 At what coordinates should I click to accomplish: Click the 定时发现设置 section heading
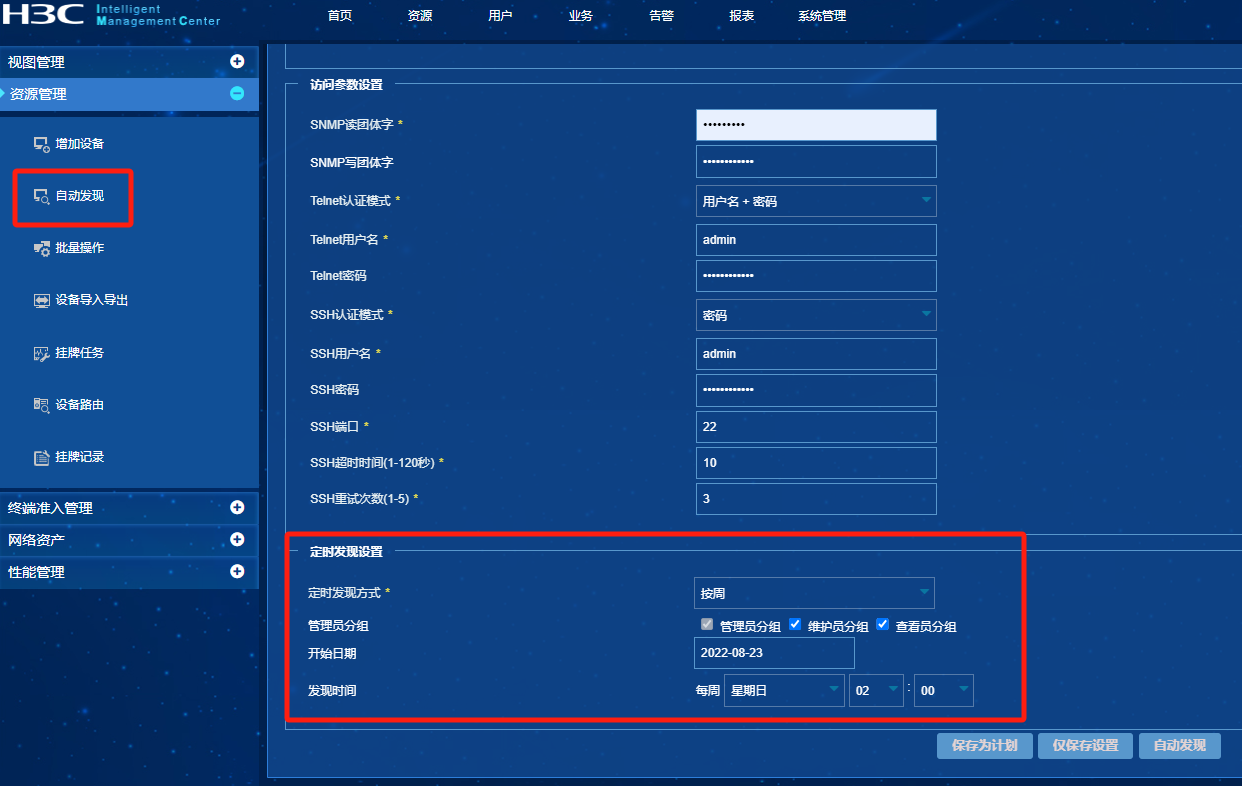point(346,551)
